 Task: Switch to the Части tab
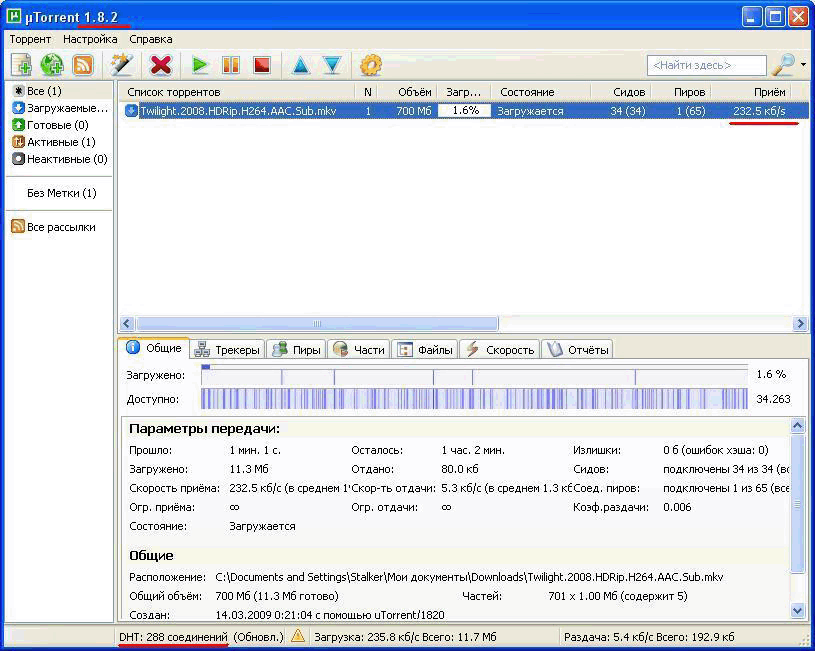[x=359, y=350]
